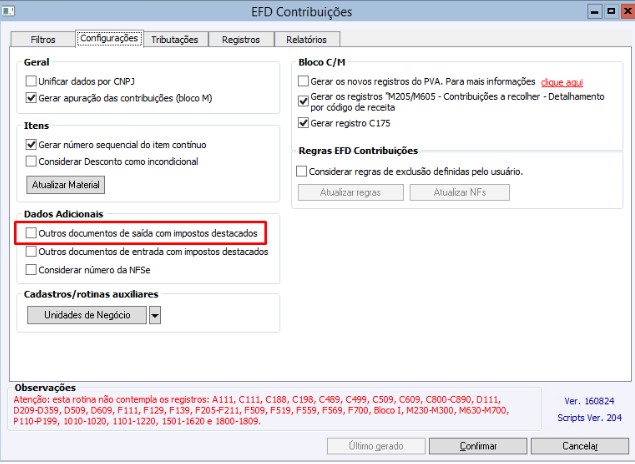Click the Cancelar button
Screen dimensions: 635x464
pyautogui.click(x=580, y=446)
